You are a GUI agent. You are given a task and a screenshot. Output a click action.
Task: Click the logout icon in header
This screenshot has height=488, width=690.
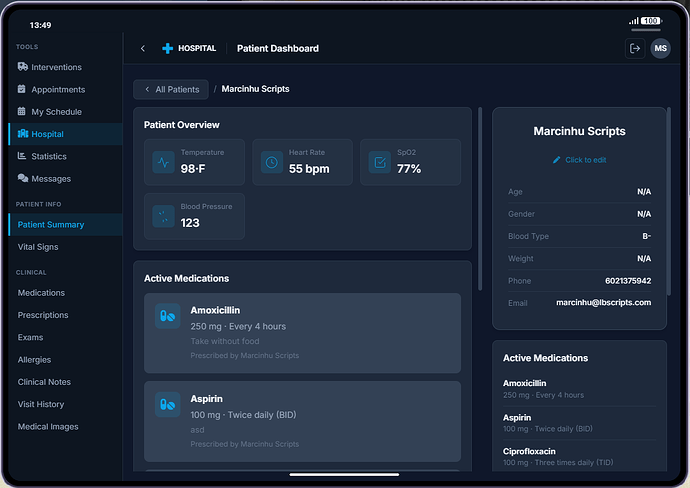tap(634, 48)
